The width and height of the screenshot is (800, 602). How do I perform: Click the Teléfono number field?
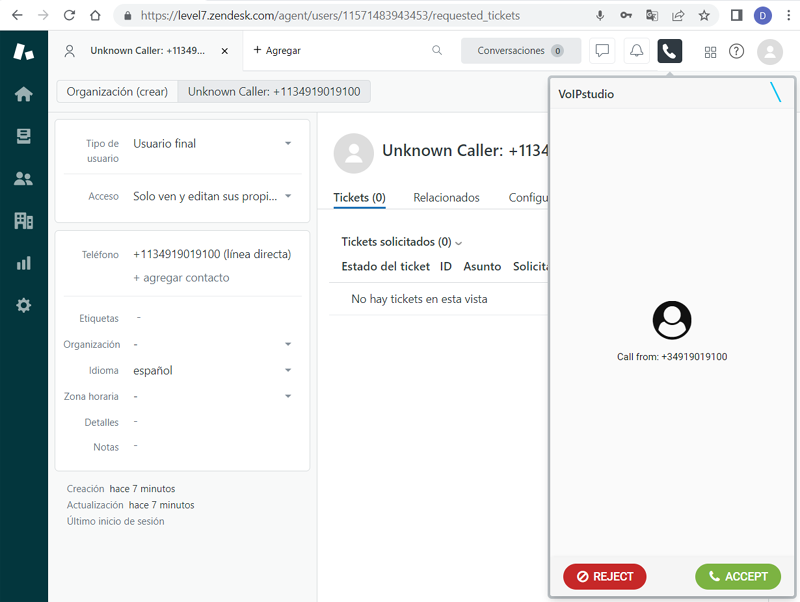pyautogui.click(x=212, y=254)
